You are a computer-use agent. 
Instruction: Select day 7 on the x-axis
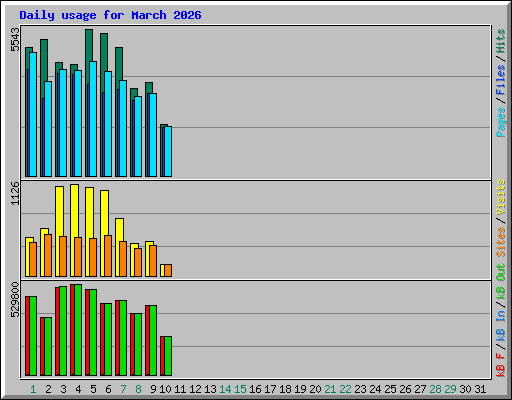(x=123, y=389)
